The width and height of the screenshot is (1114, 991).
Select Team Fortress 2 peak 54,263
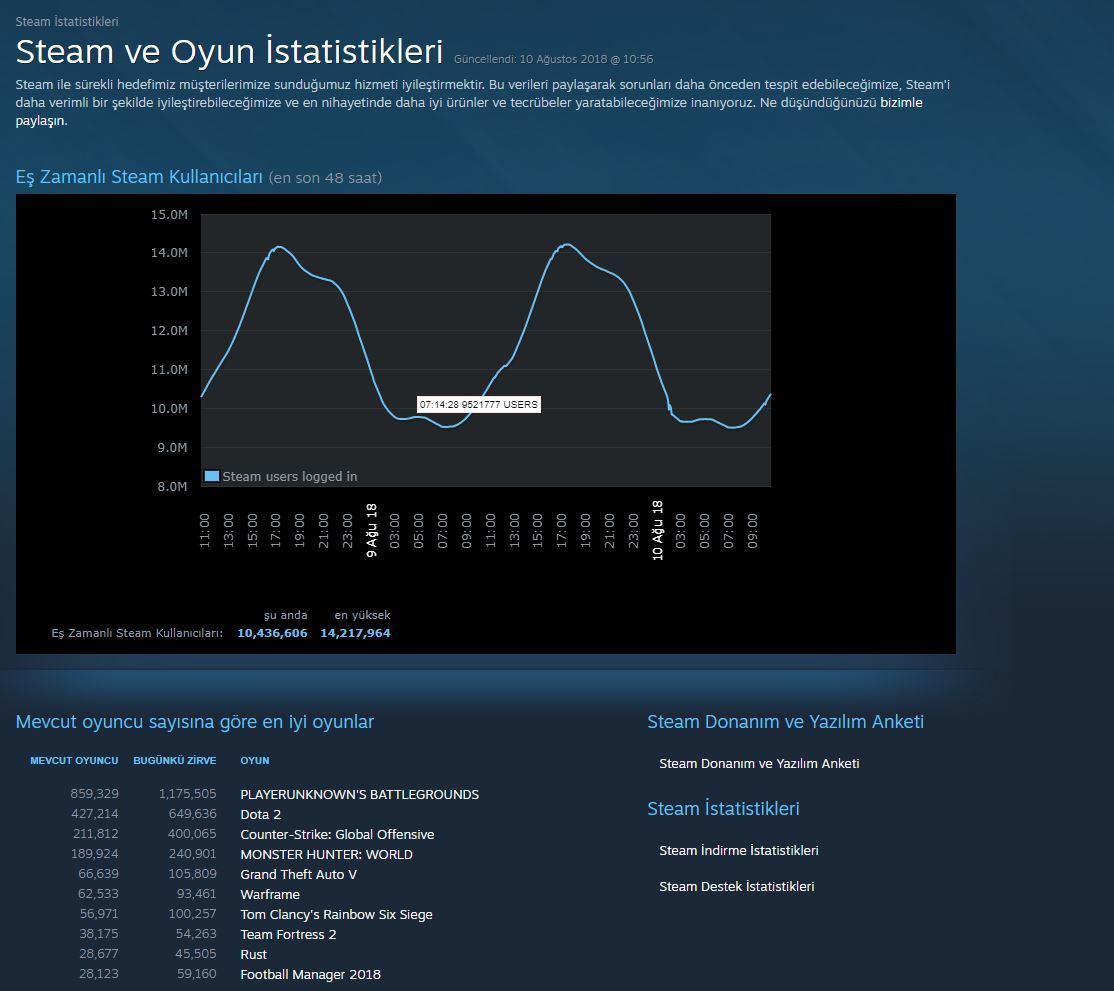pyautogui.click(x=196, y=933)
